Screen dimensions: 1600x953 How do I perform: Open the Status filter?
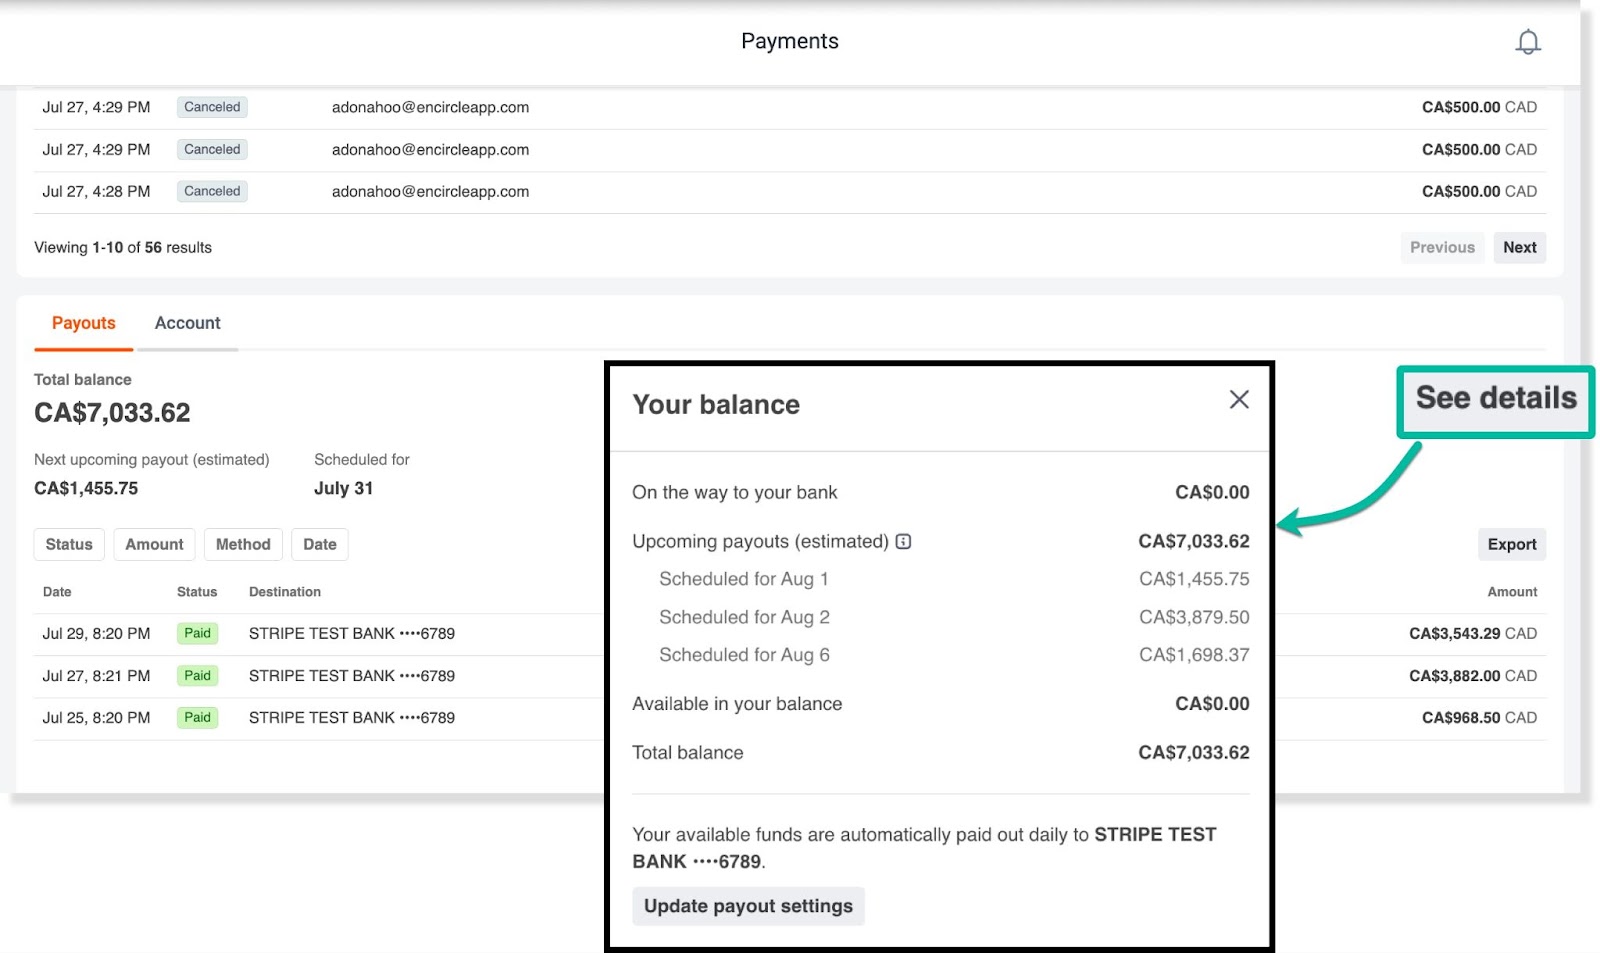pos(69,544)
